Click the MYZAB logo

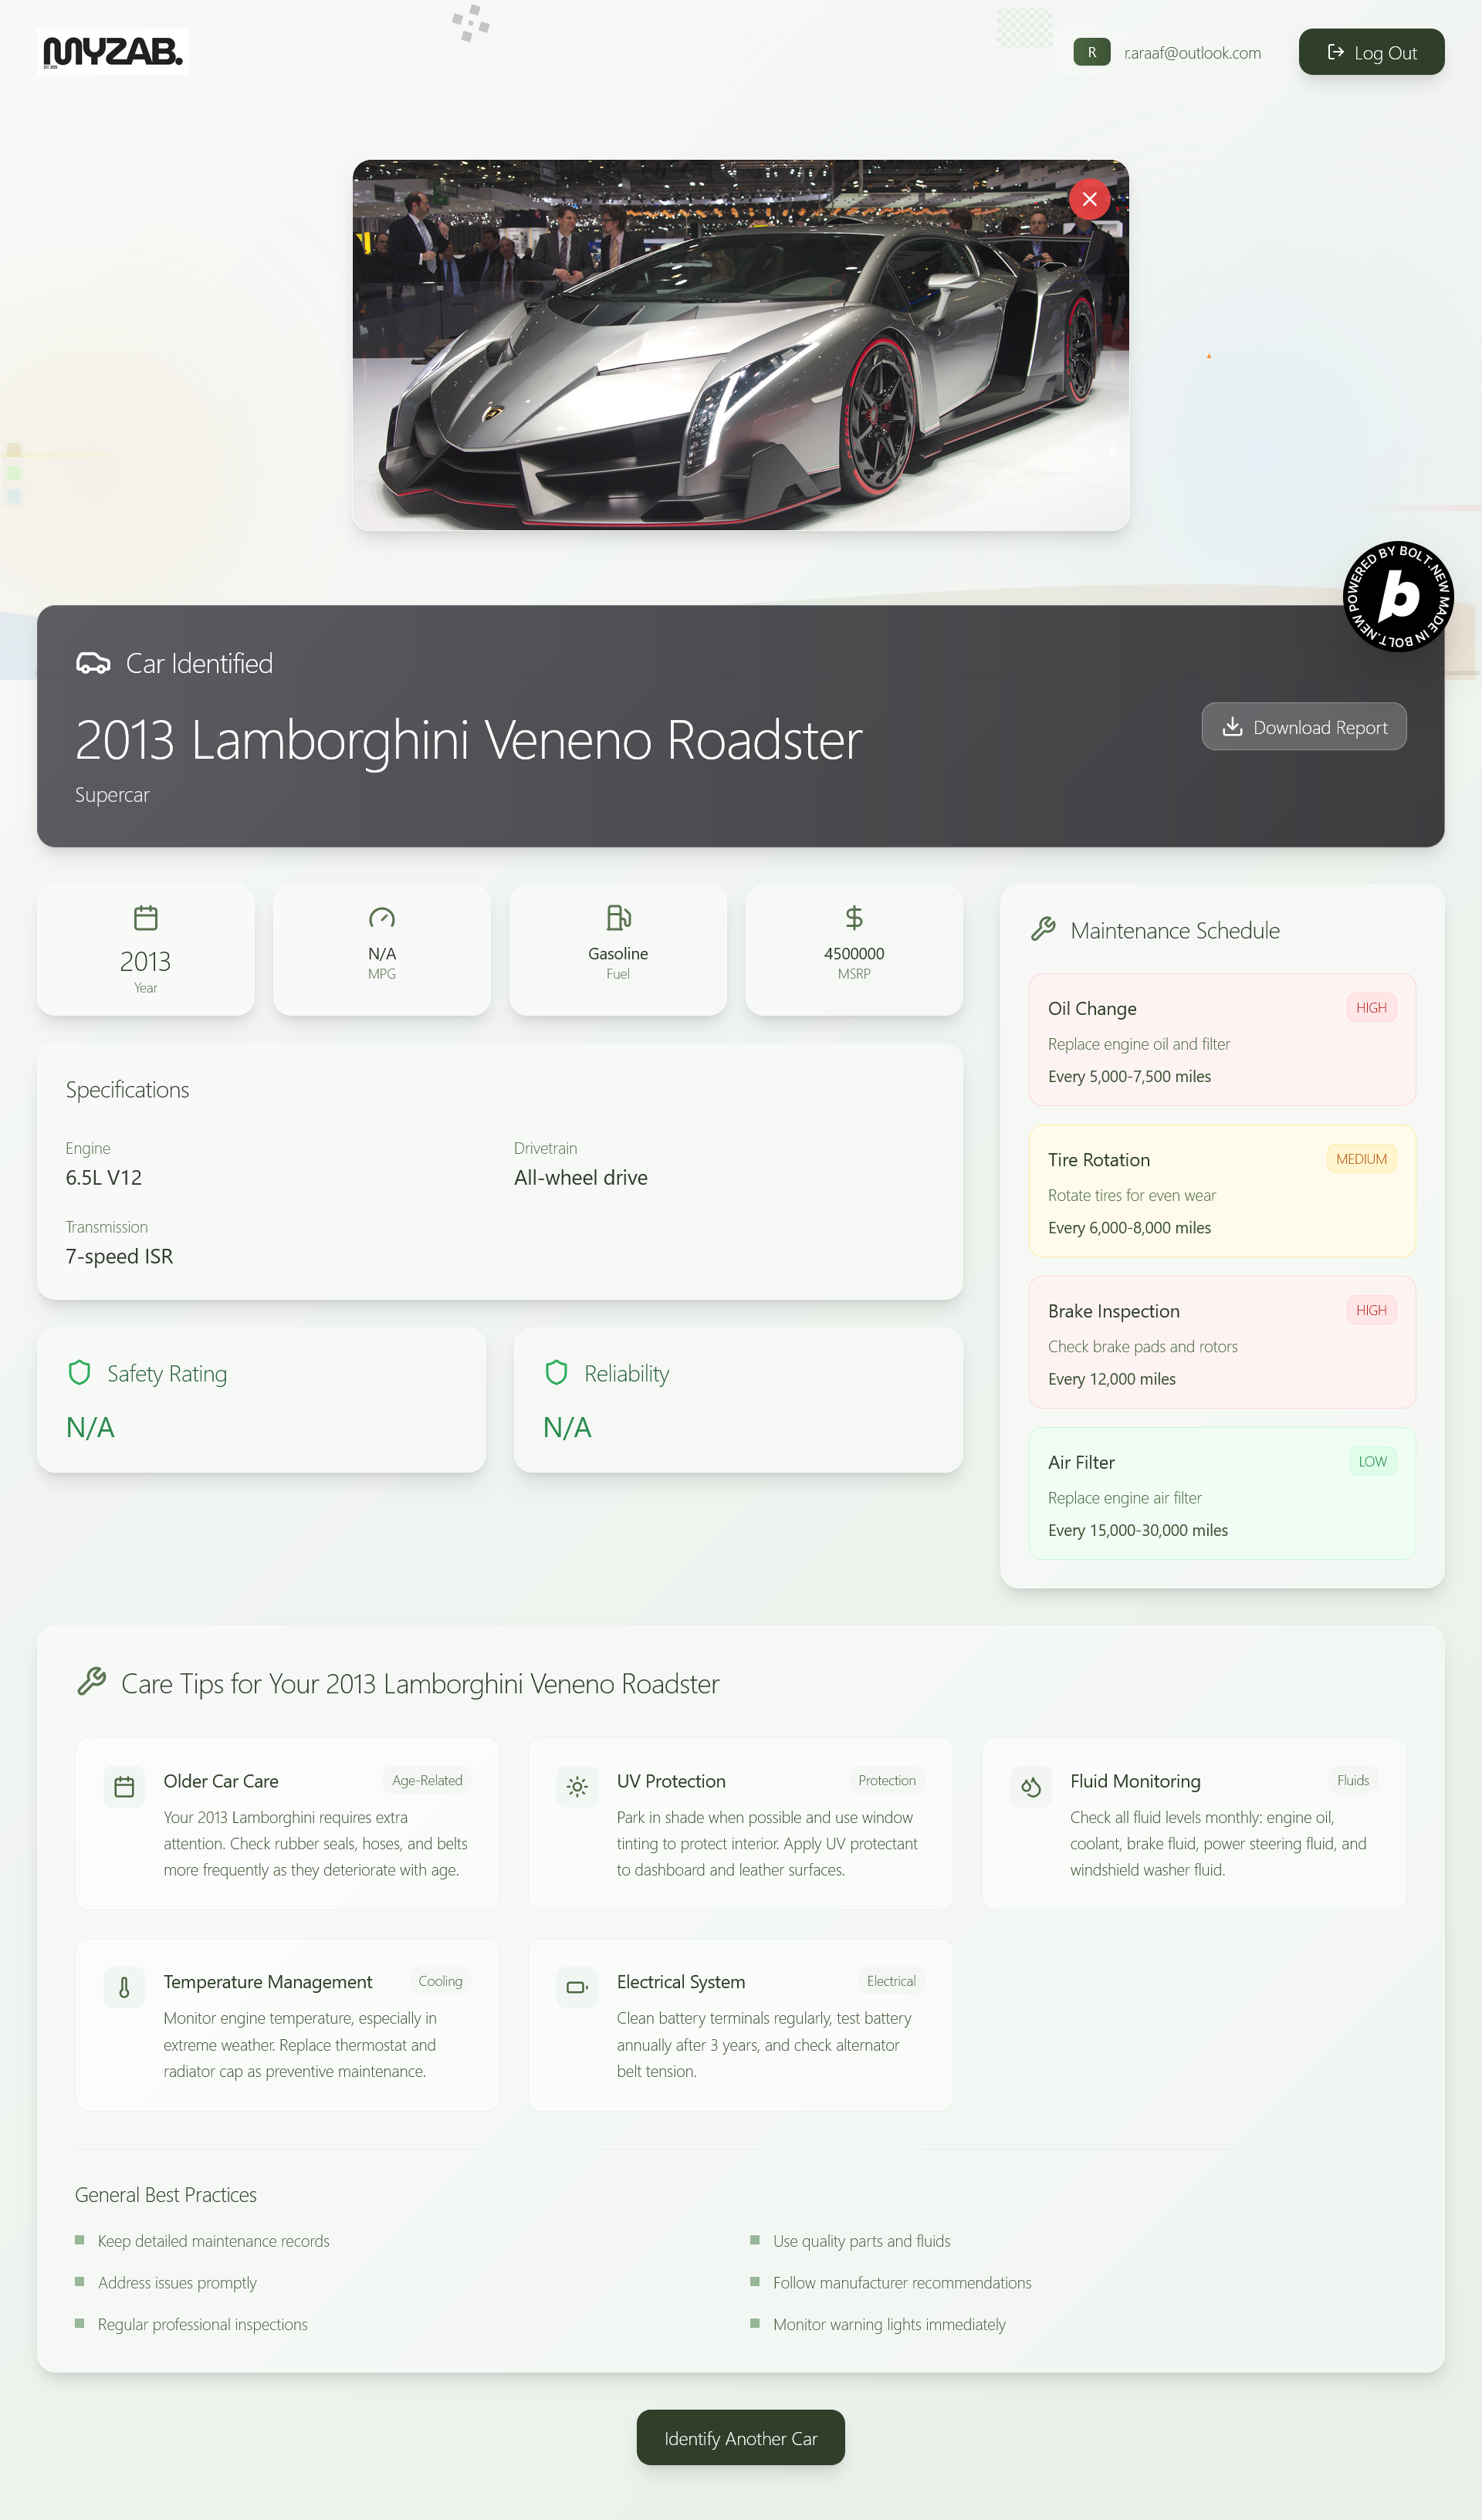113,51
